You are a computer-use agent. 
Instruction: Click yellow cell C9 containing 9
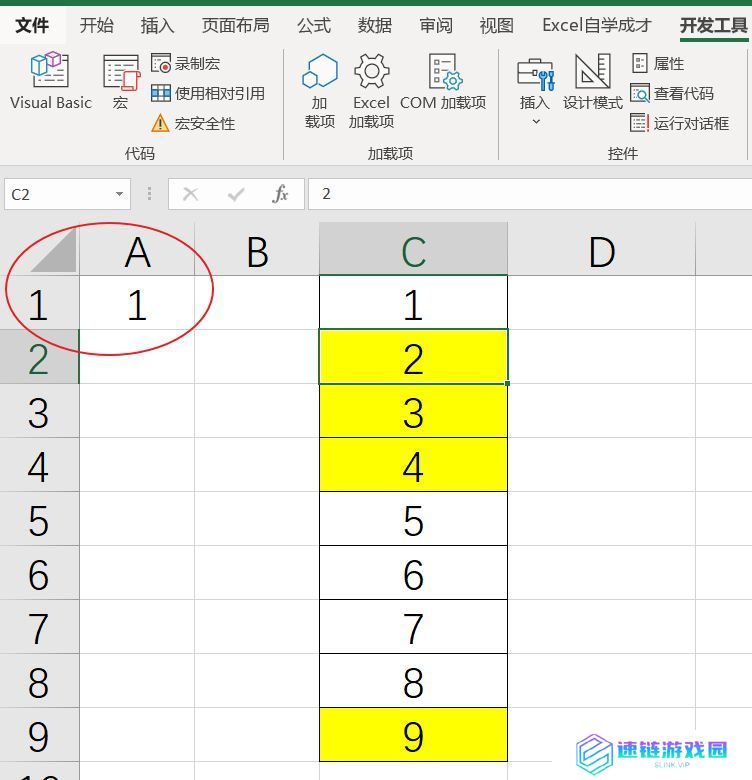[413, 735]
